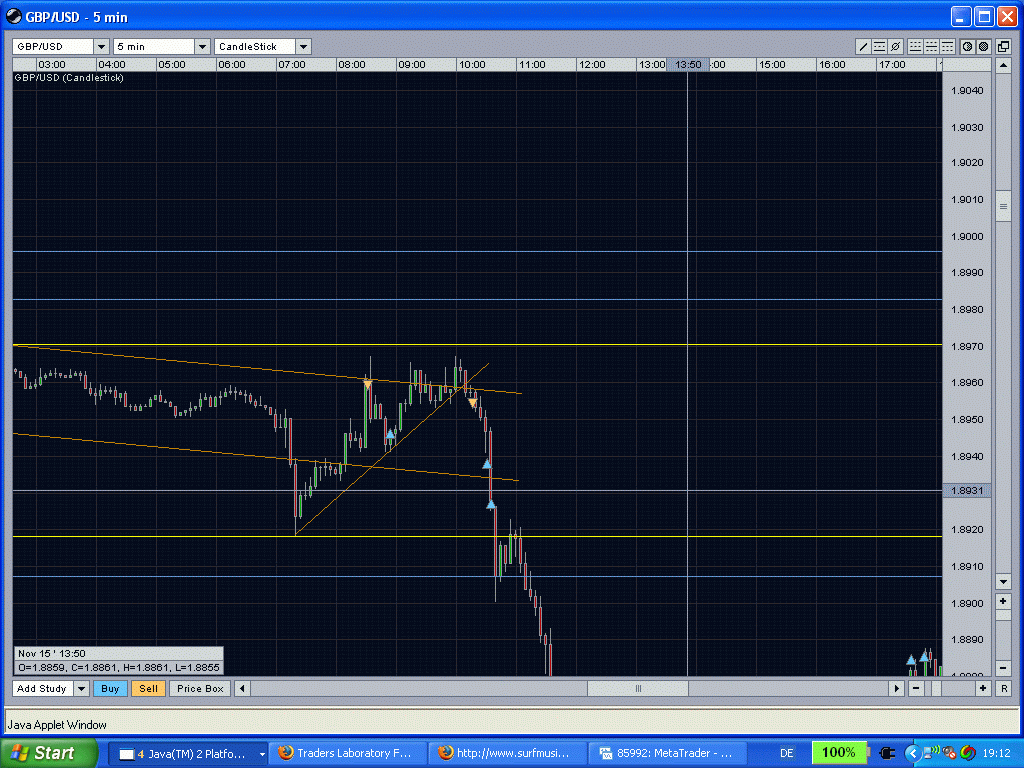Click the vertical zoom plus button
The width and height of the screenshot is (1024, 768).
click(1003, 601)
